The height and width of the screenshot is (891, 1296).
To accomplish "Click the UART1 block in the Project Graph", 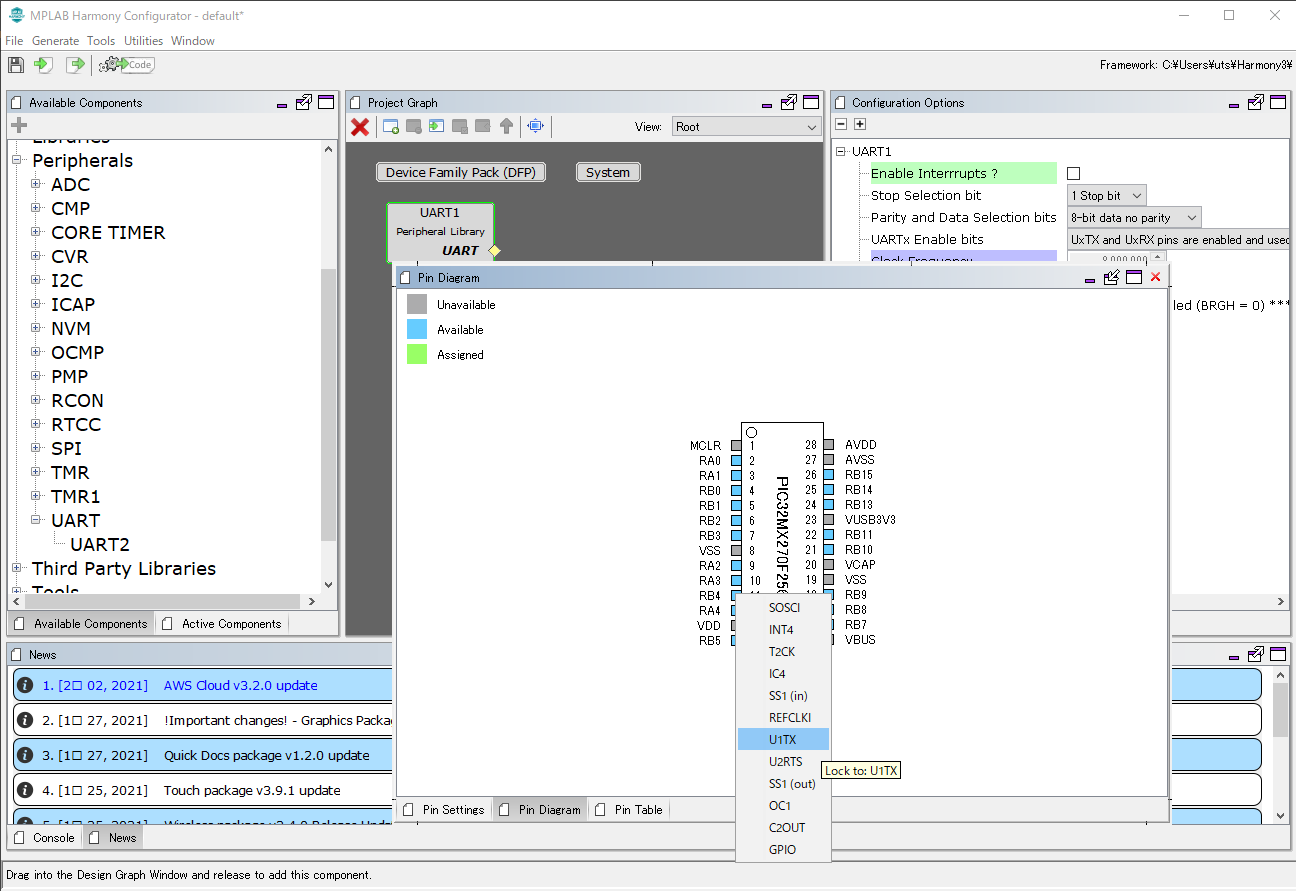I will (440, 230).
